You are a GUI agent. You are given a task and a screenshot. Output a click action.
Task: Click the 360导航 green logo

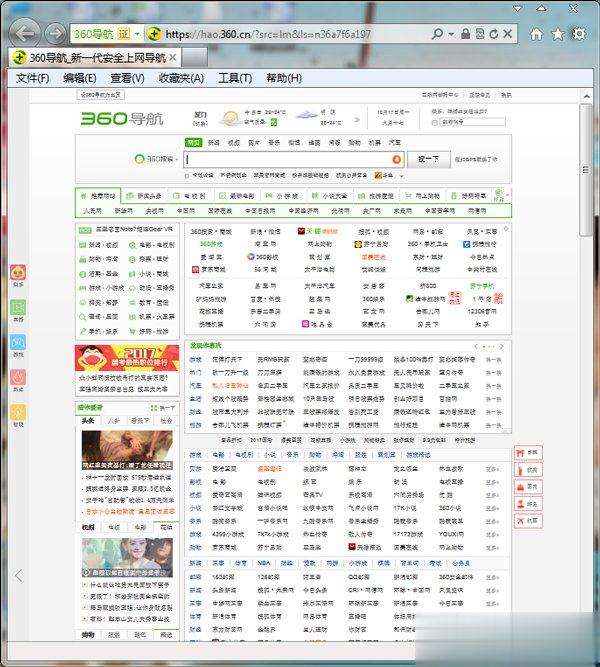coord(122,119)
